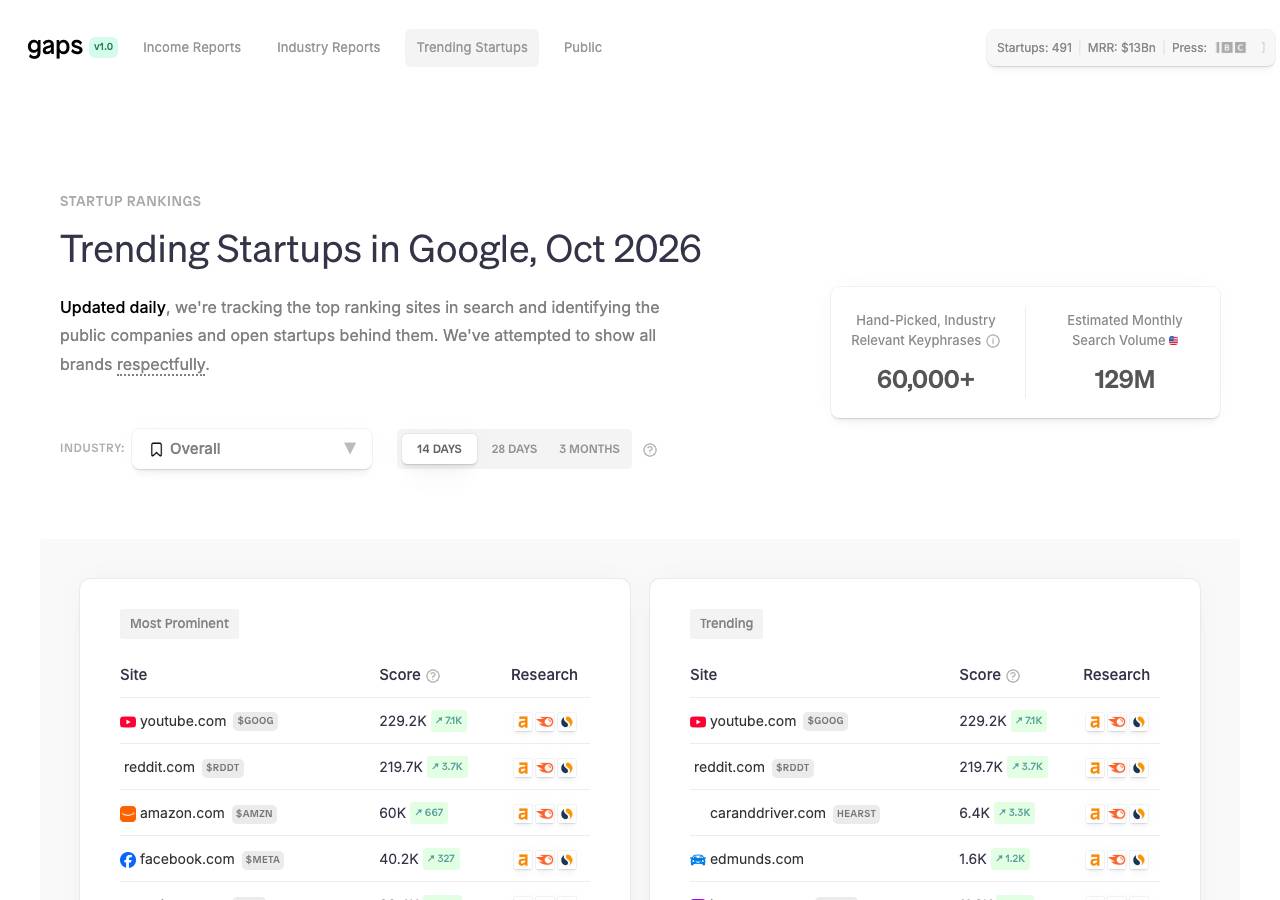Click the help icon beside 3 MONTHS

coord(650,450)
